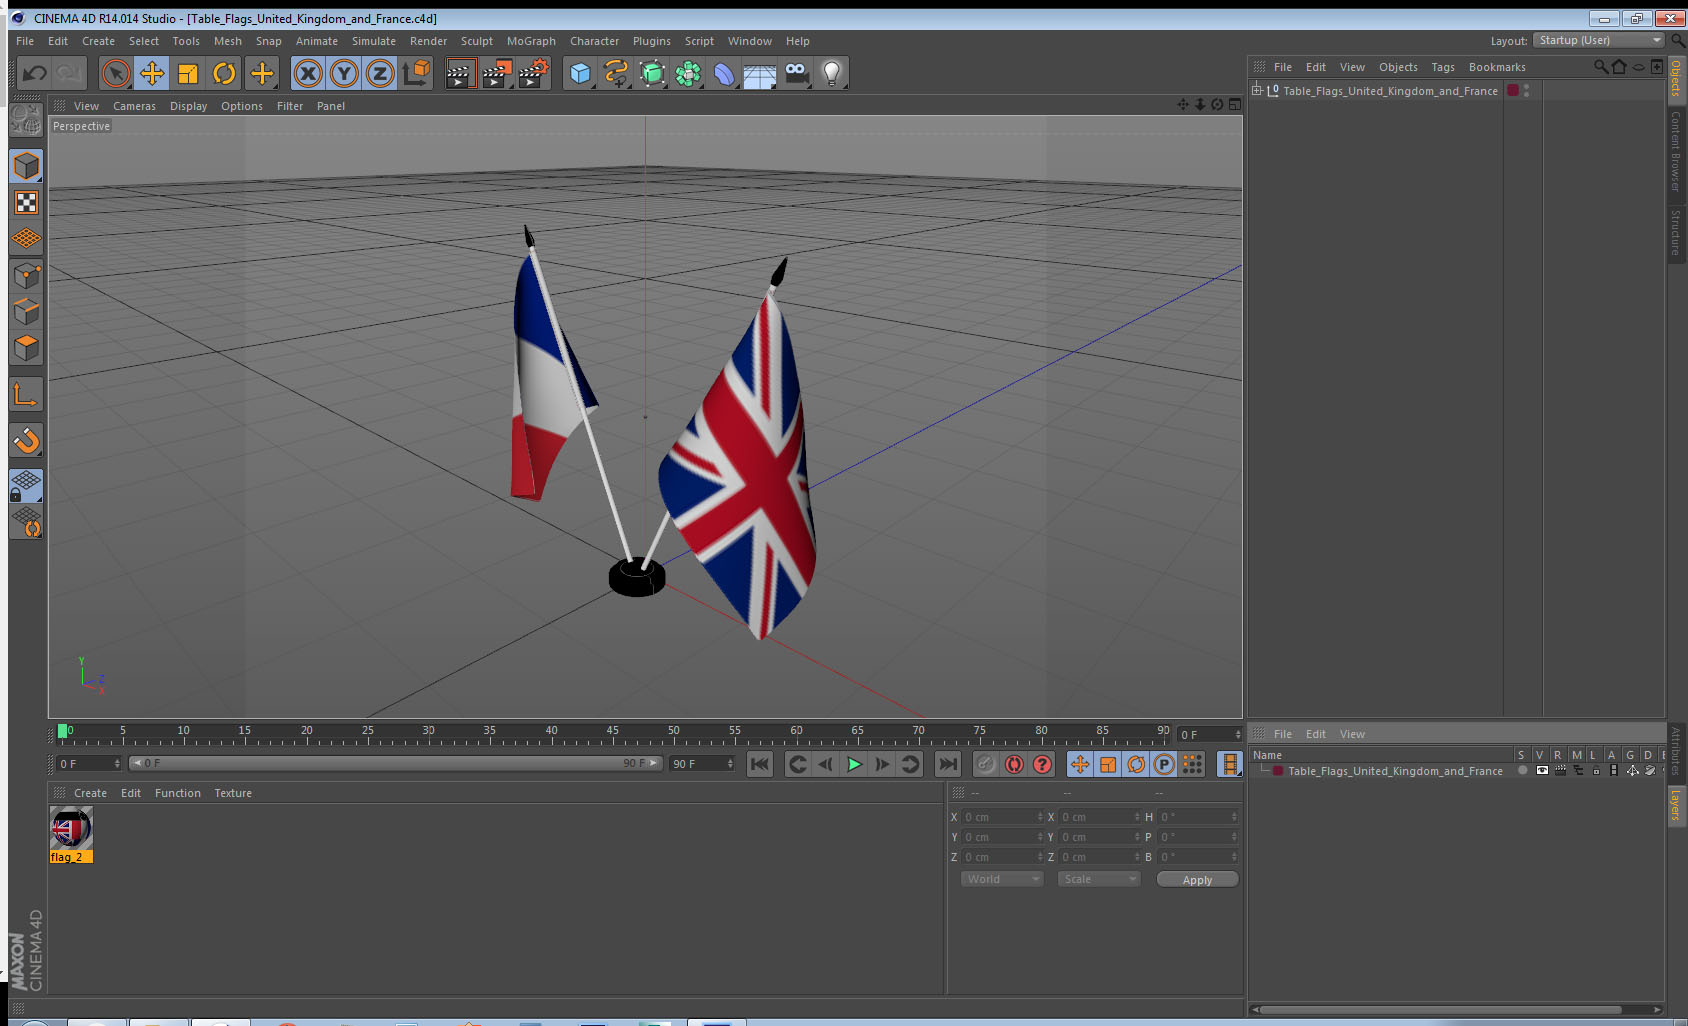
Task: Toggle viewport maximize icon
Action: point(1234,104)
